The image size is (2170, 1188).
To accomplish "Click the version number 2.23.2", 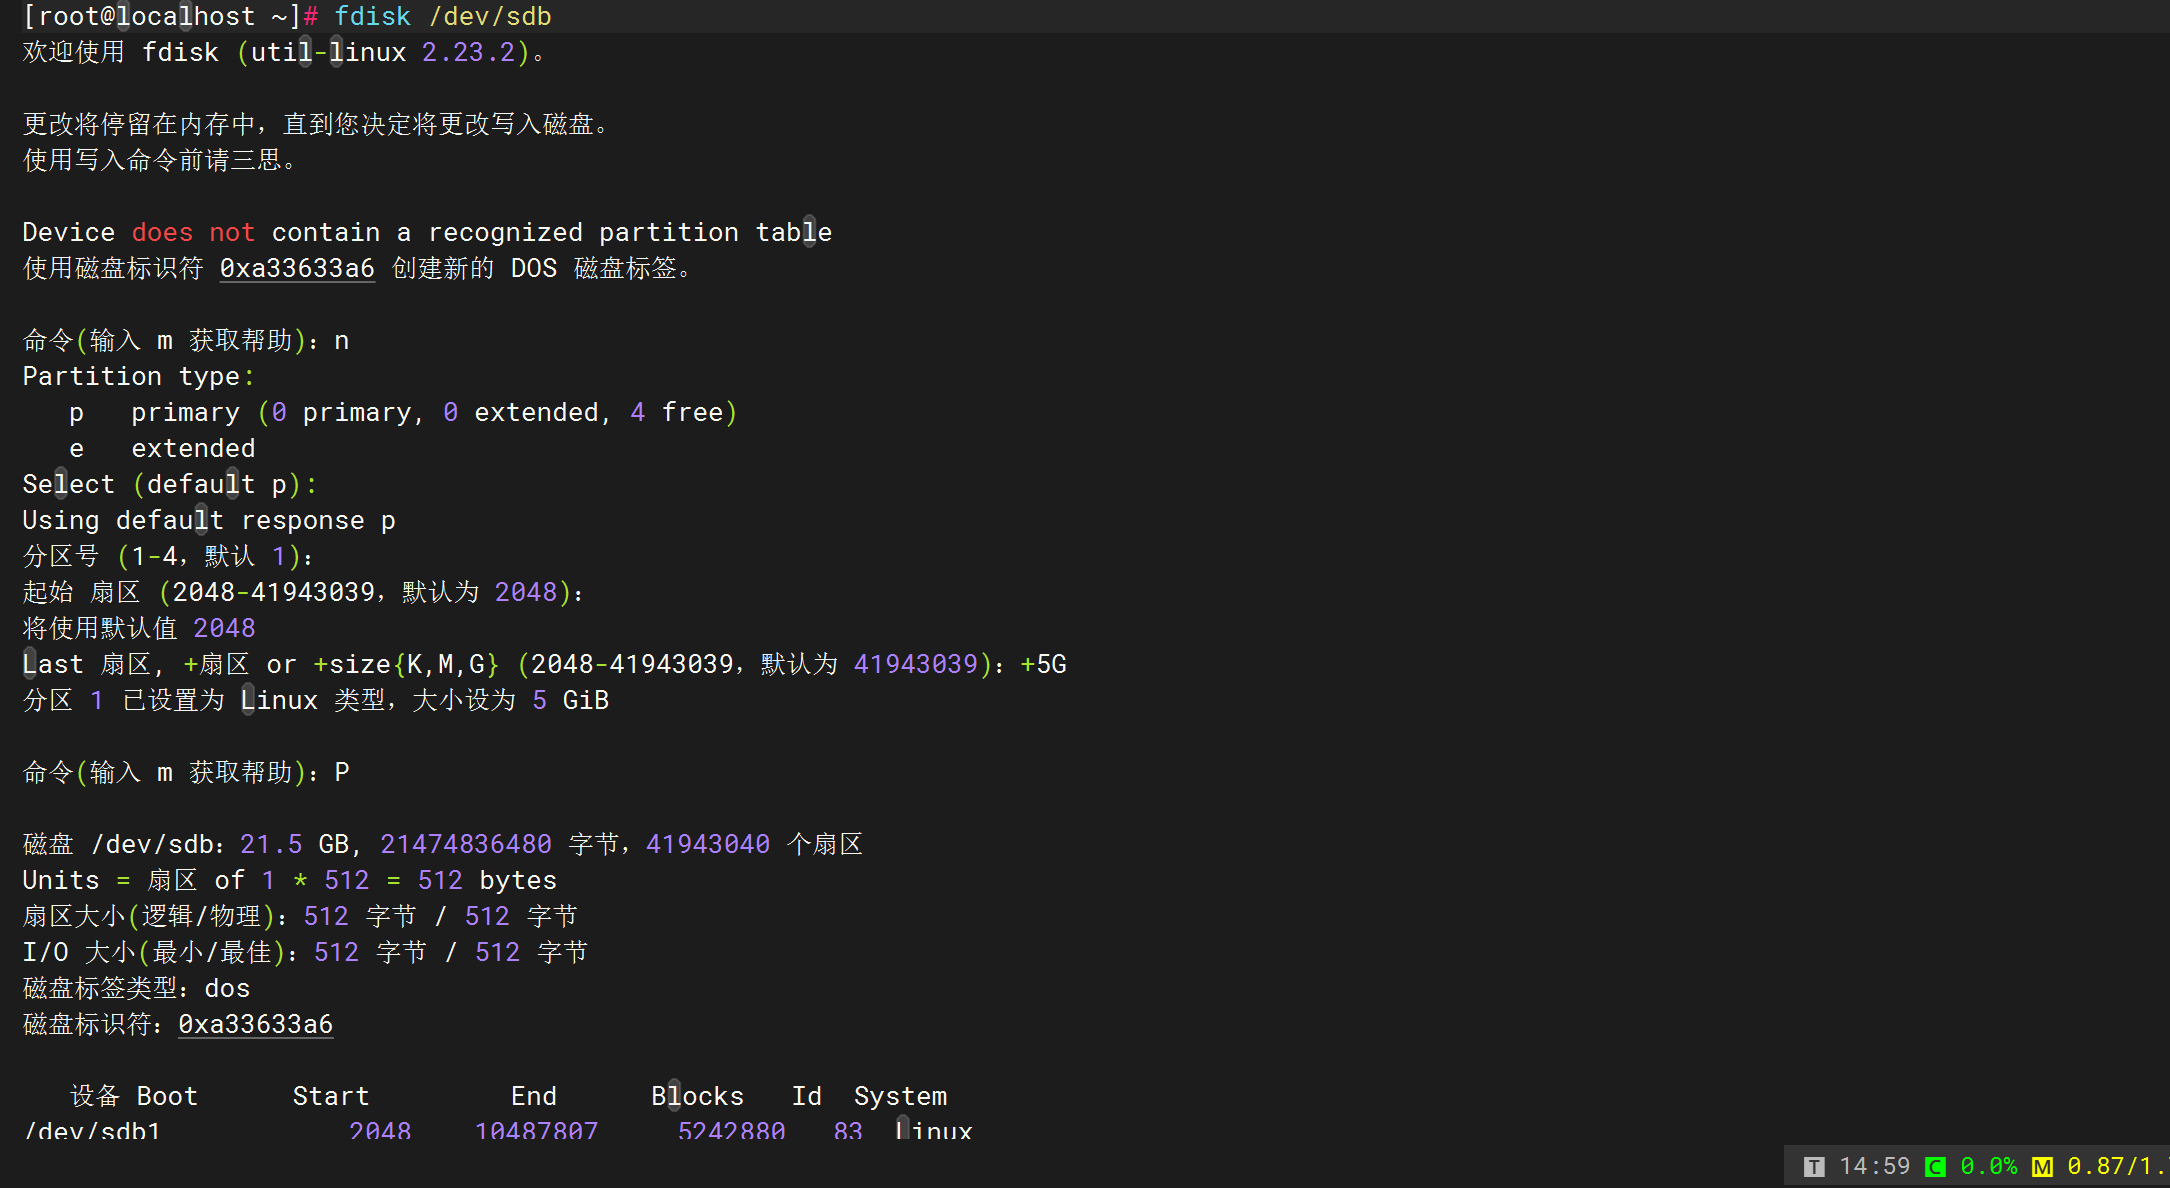I will point(468,52).
